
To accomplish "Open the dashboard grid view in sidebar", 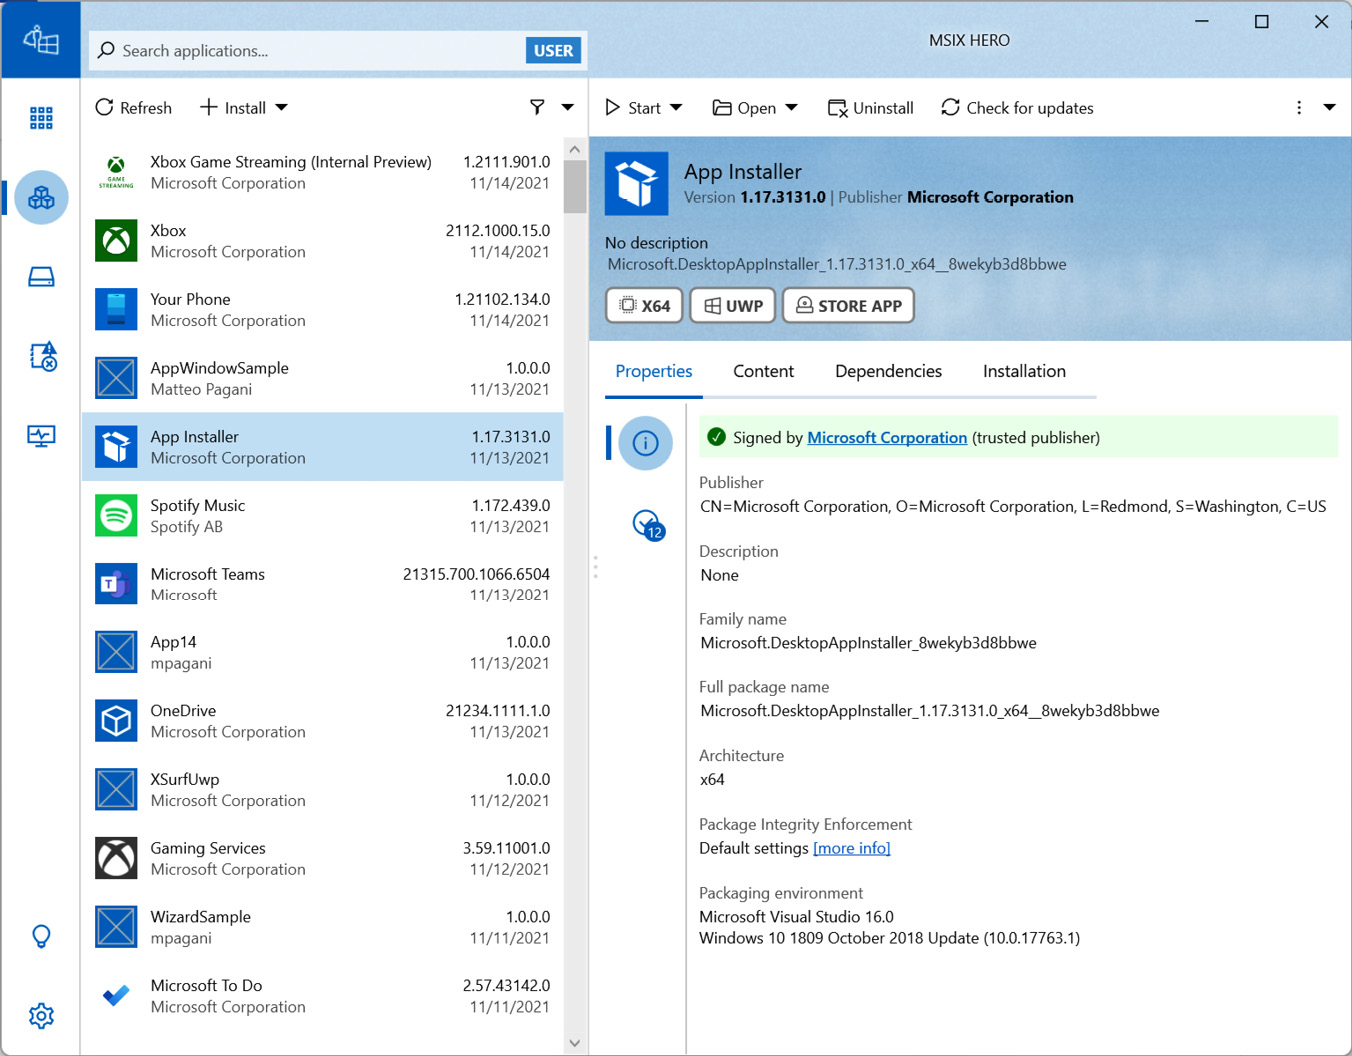I will (41, 118).
